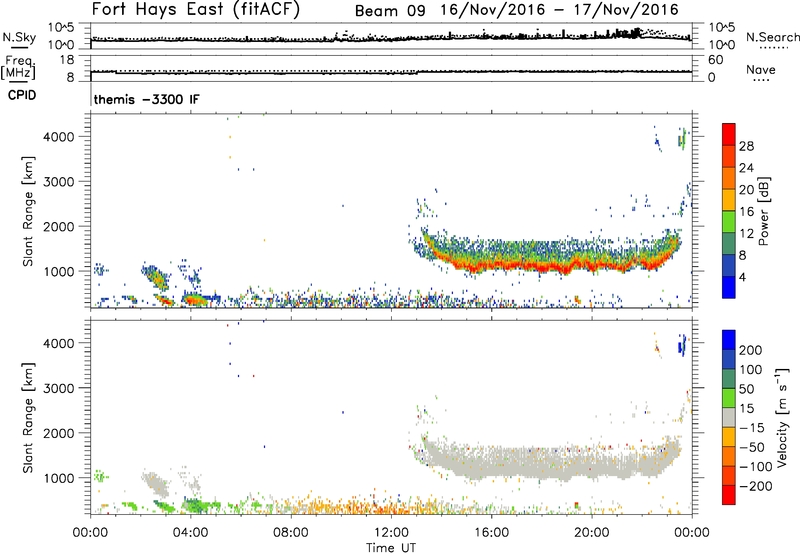800x554 pixels.
Task: Click the '12:00' time axis tick label
Action: point(391,533)
